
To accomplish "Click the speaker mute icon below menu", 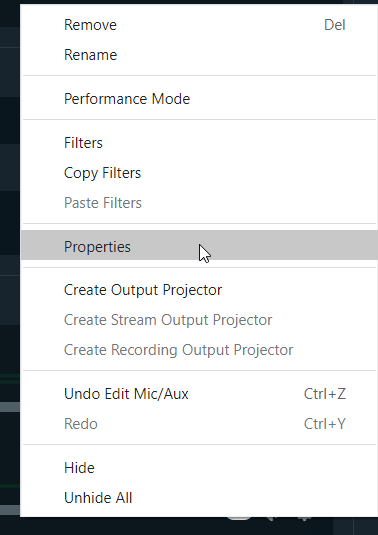I will [x=271, y=519].
